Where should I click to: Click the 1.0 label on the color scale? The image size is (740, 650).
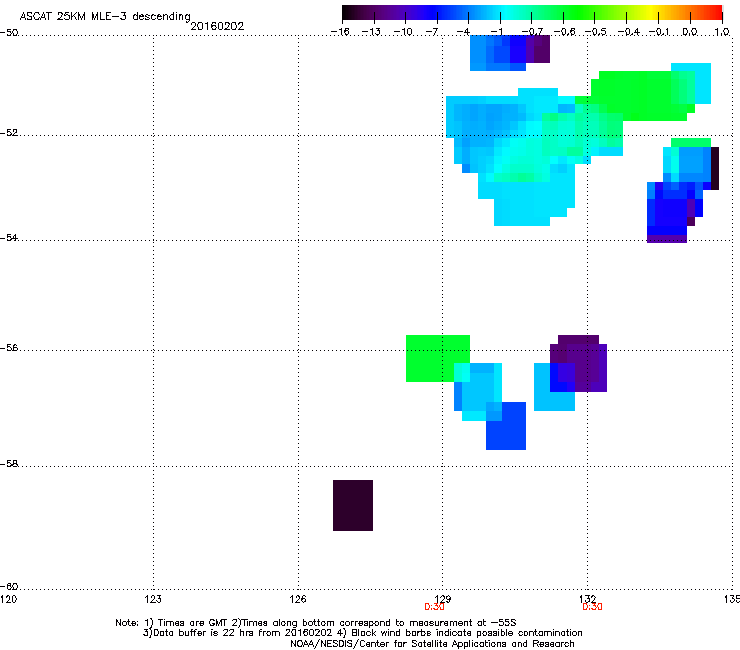(x=722, y=32)
